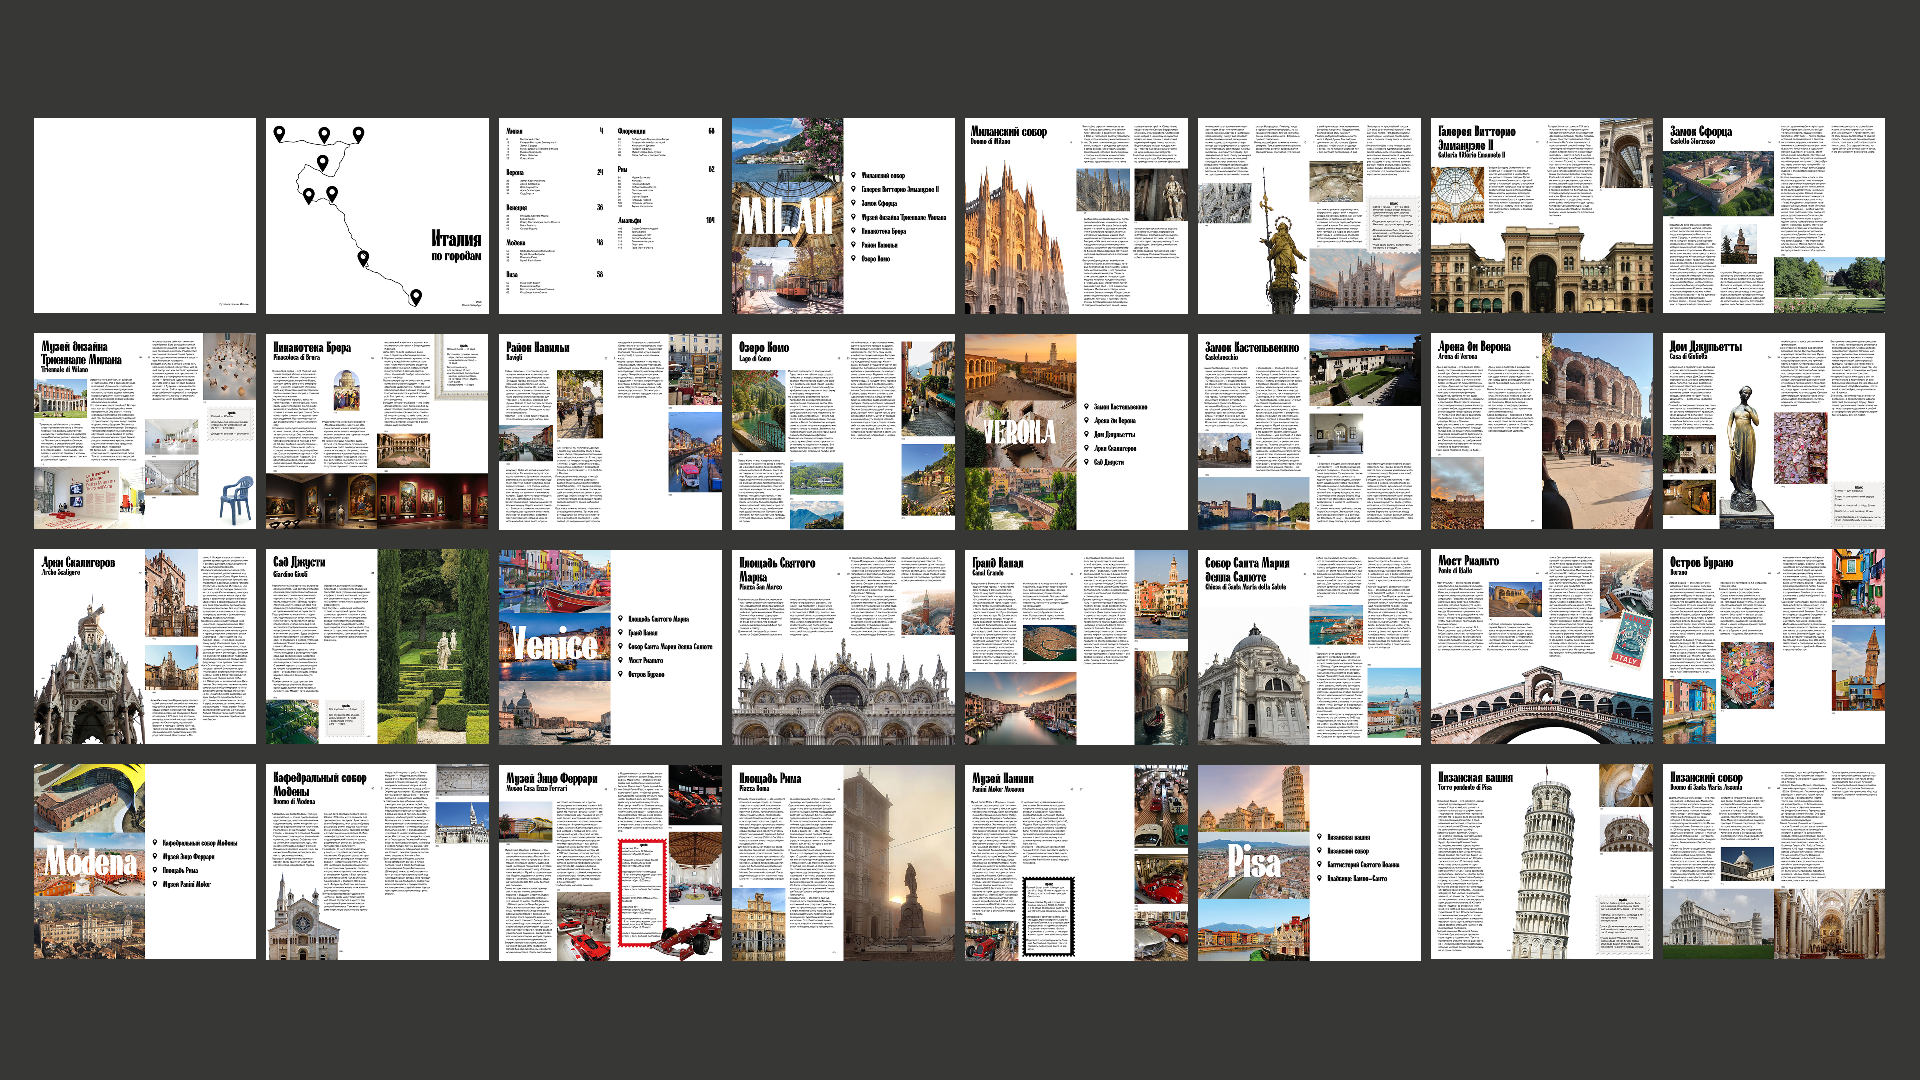
Task: Select the Площадь Святого Марка spread
Action: click(x=843, y=647)
